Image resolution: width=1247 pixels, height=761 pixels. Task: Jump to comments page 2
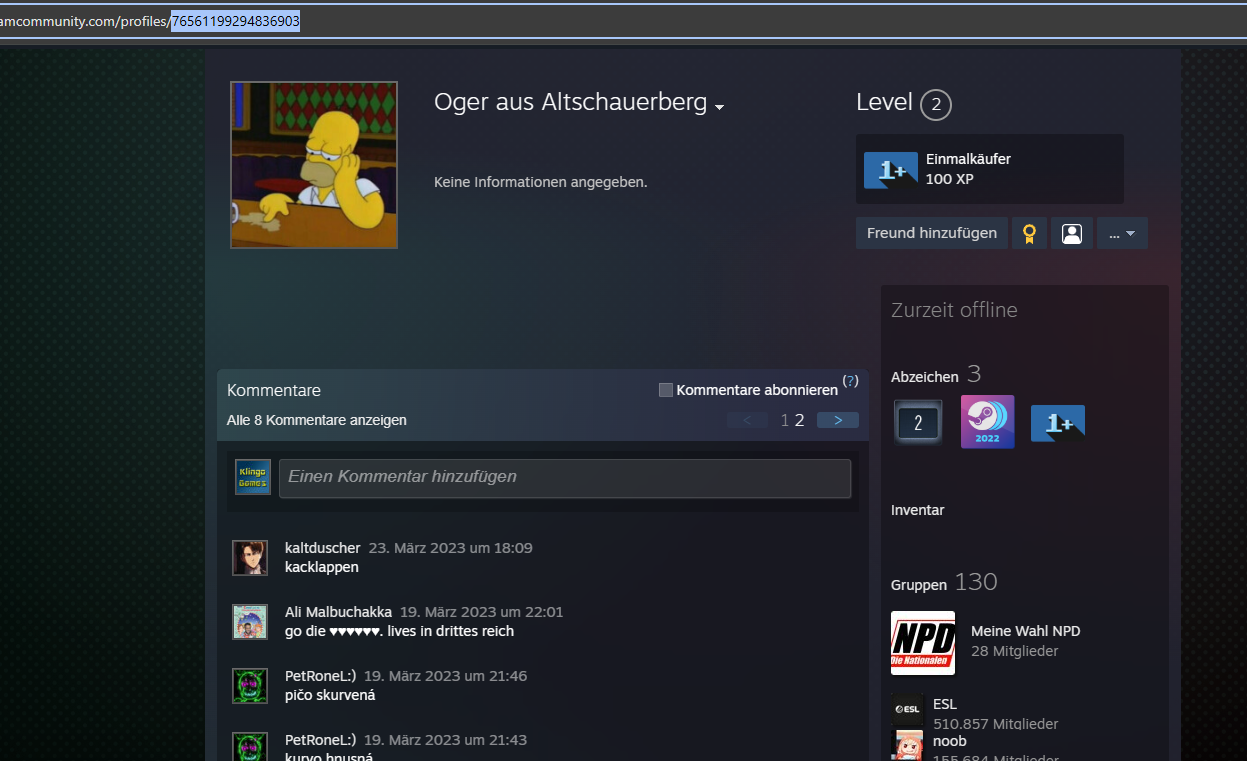(x=800, y=420)
